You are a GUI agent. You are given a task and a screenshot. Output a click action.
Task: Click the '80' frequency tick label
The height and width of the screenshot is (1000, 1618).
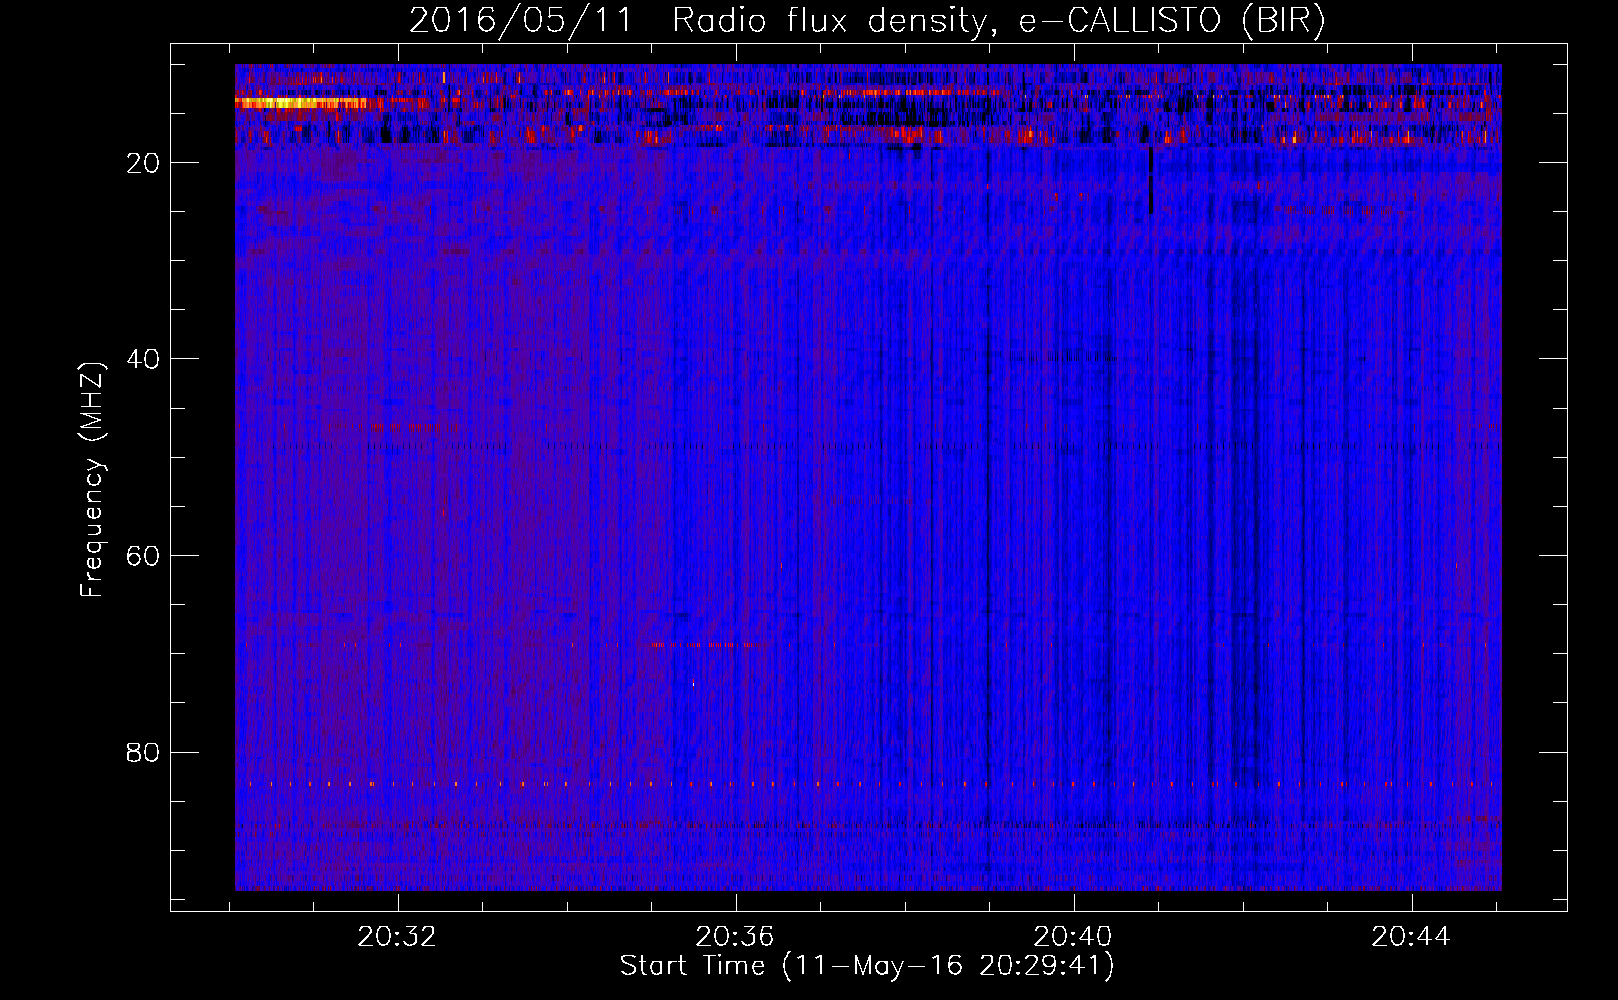point(144,752)
